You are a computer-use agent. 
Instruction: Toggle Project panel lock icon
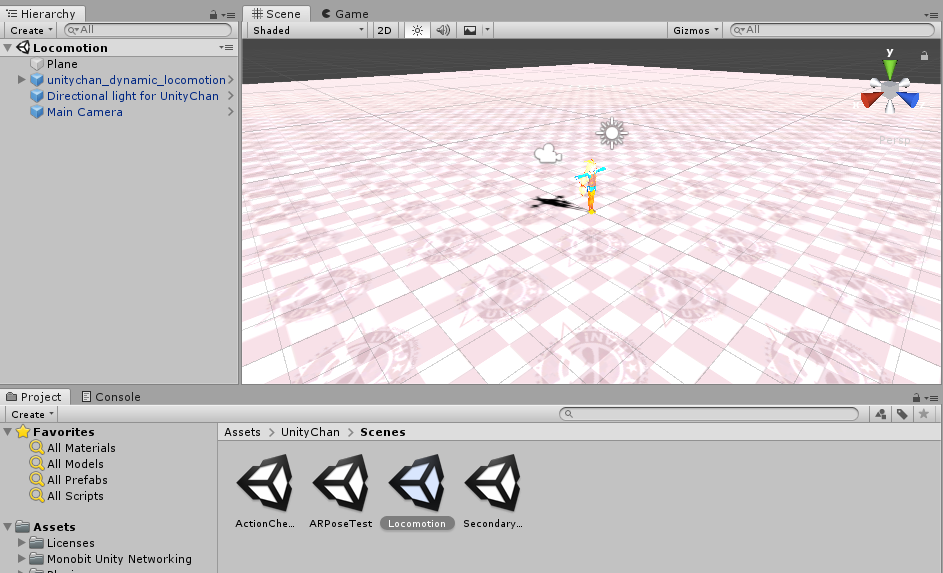click(x=916, y=397)
